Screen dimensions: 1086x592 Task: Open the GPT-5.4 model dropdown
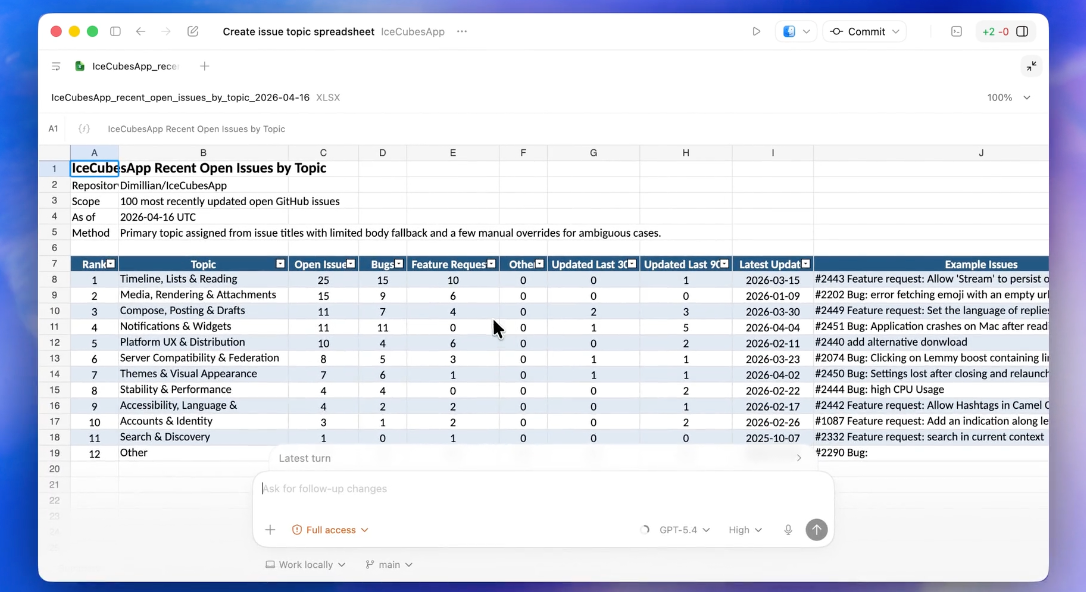tap(684, 530)
